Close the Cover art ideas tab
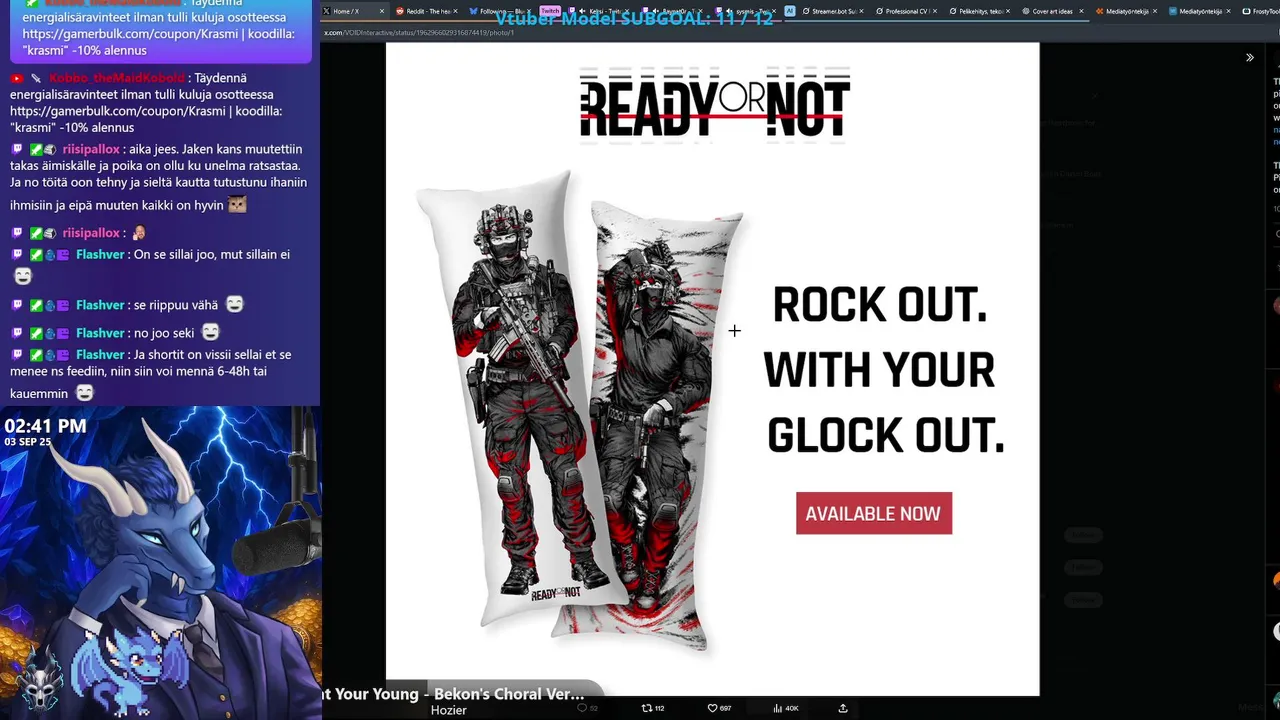 click(x=1081, y=11)
